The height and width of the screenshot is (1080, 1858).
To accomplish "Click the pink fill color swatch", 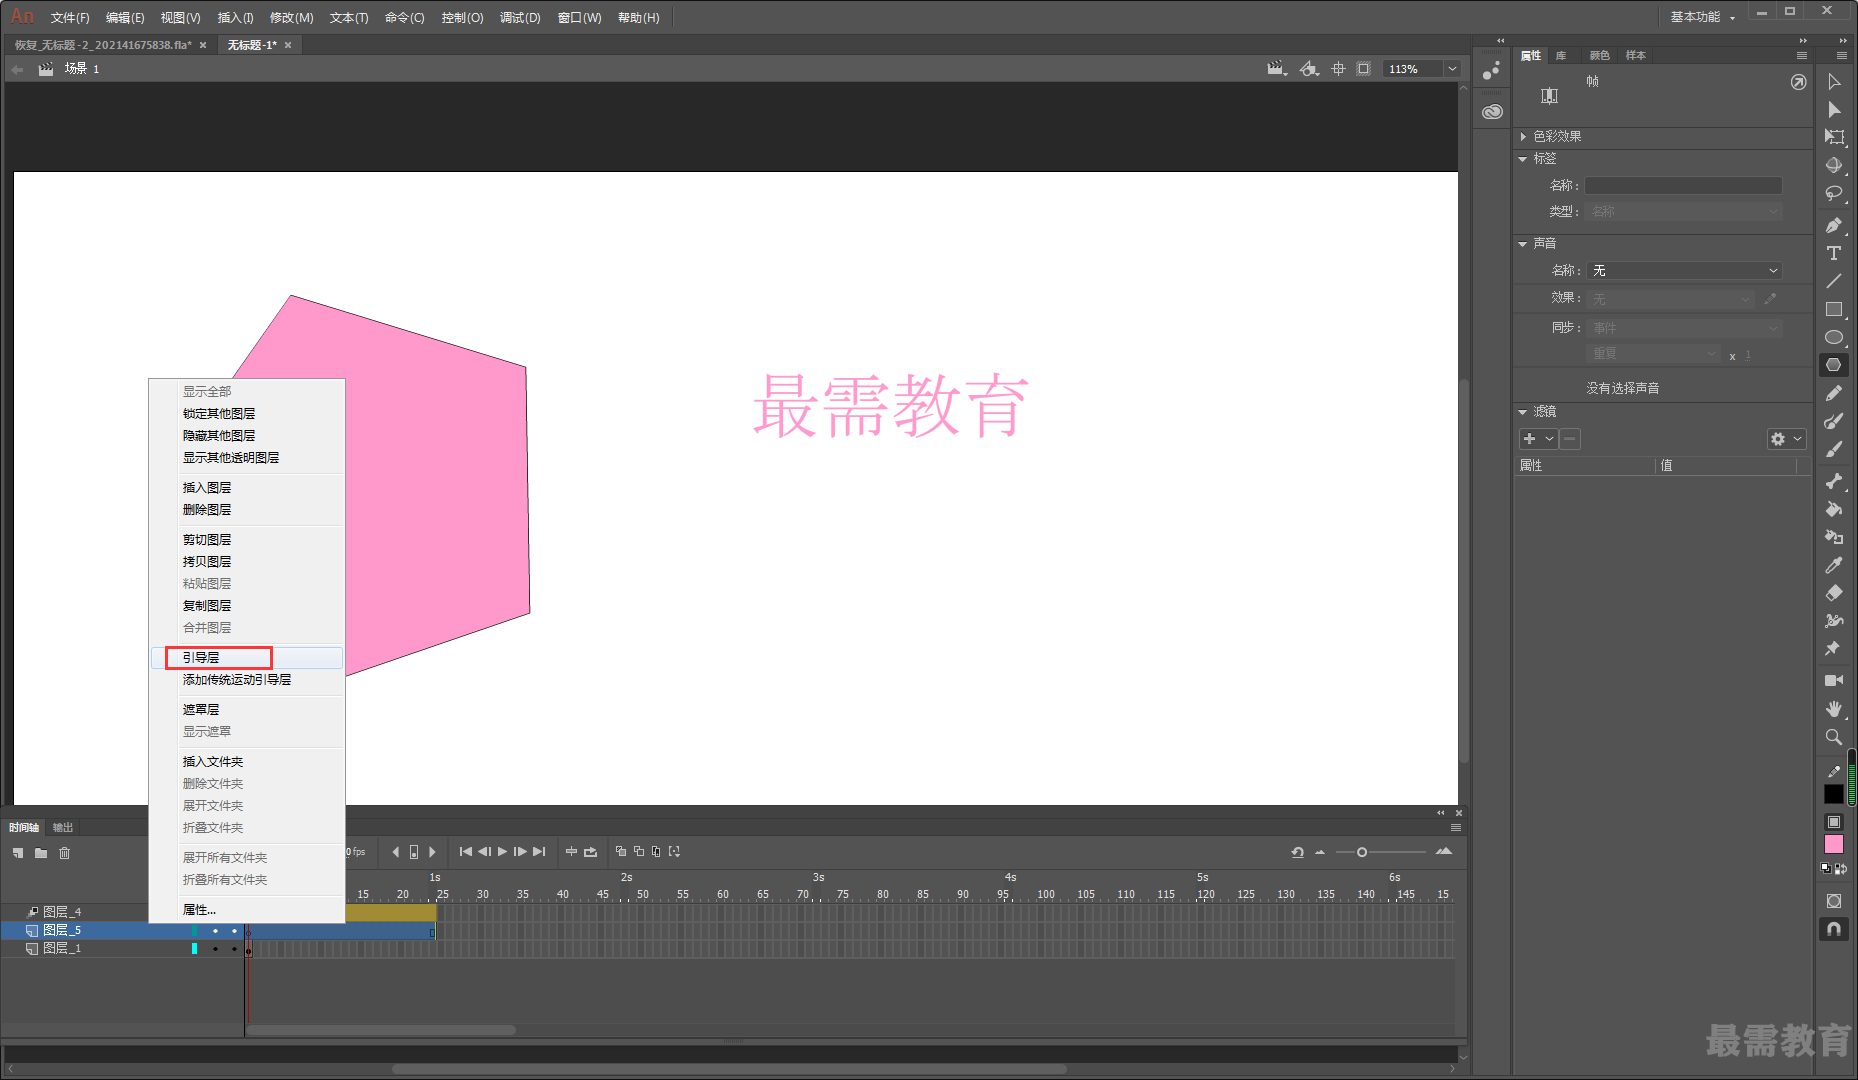I will point(1834,845).
